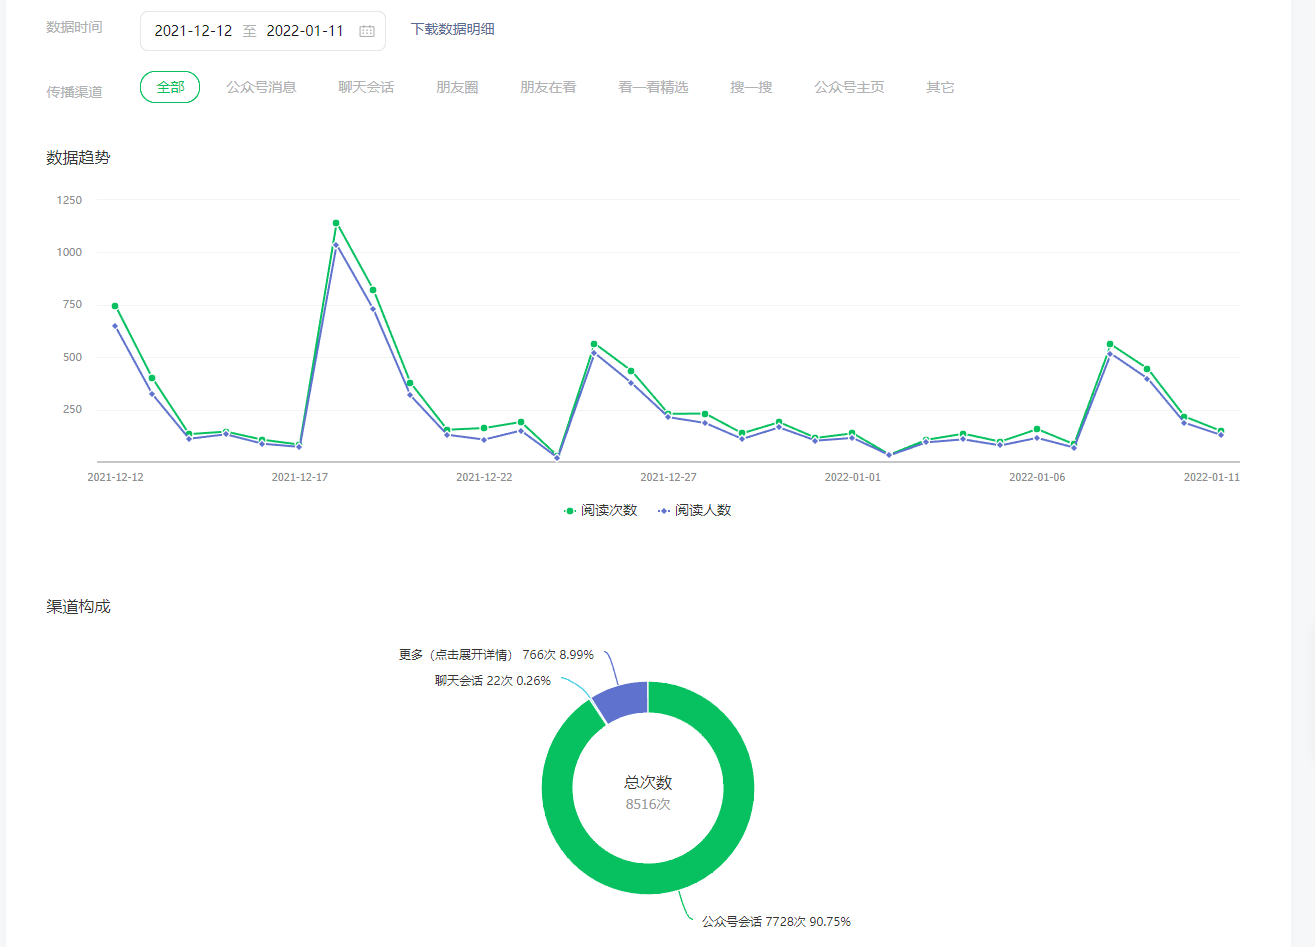Select the 朋友圈 channel filter
1315x947 pixels.
click(457, 87)
